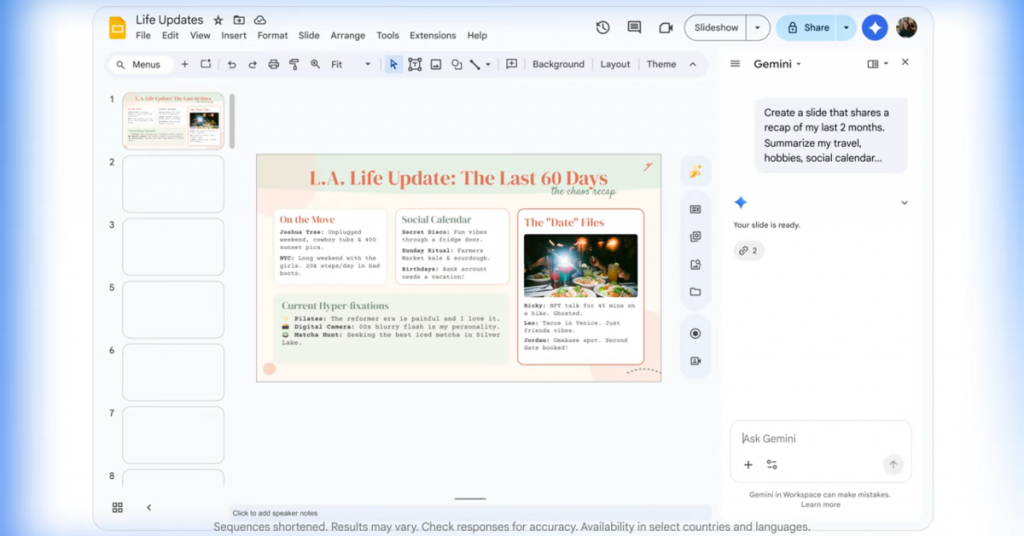Click the move-to-folder icon beside title
Viewport: 1024px width, 536px height.
[239, 20]
